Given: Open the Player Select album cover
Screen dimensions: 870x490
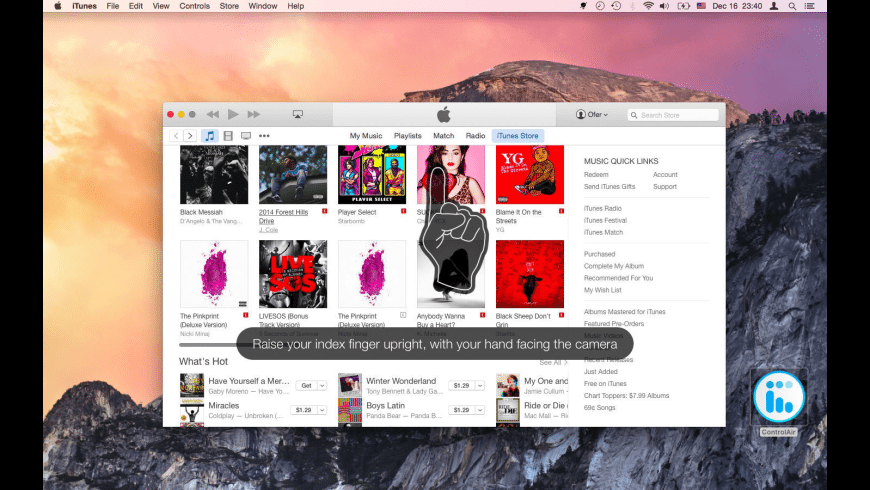Looking at the screenshot, I should coord(372,175).
